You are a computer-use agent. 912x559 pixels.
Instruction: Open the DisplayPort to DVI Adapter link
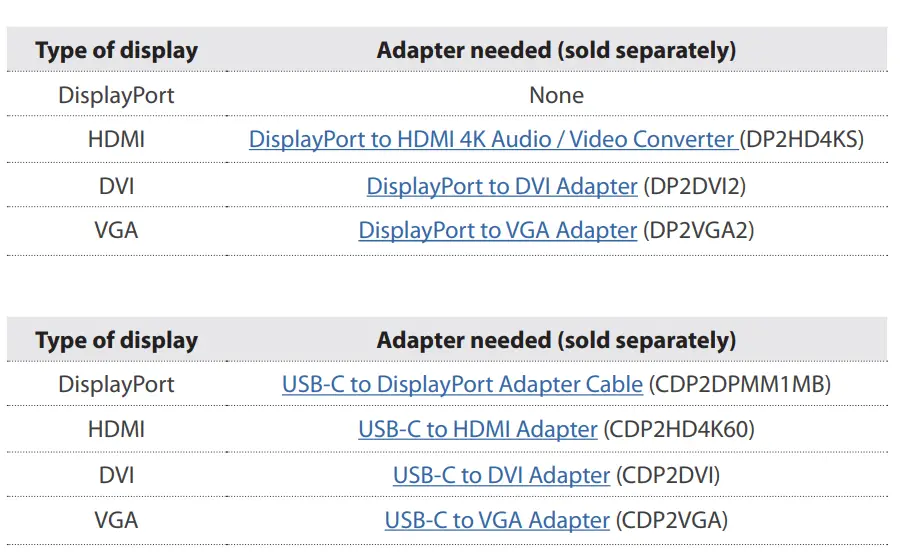pos(501,186)
